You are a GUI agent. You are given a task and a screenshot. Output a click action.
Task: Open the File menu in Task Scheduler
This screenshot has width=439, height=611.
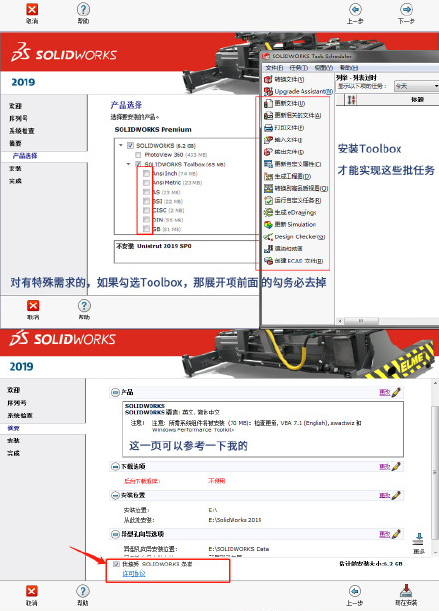274,68
